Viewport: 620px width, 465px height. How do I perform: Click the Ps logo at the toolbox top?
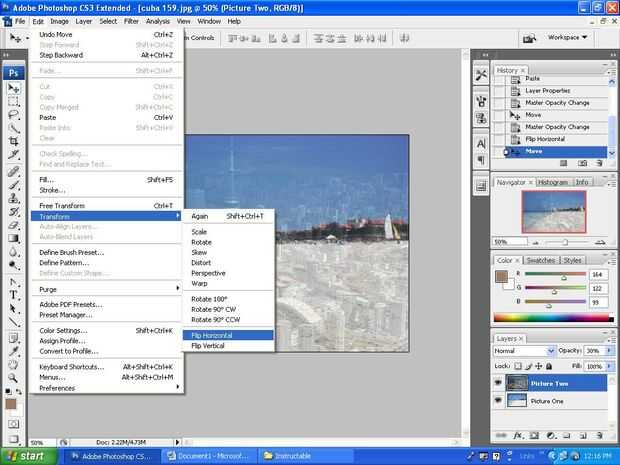pyautogui.click(x=13, y=73)
